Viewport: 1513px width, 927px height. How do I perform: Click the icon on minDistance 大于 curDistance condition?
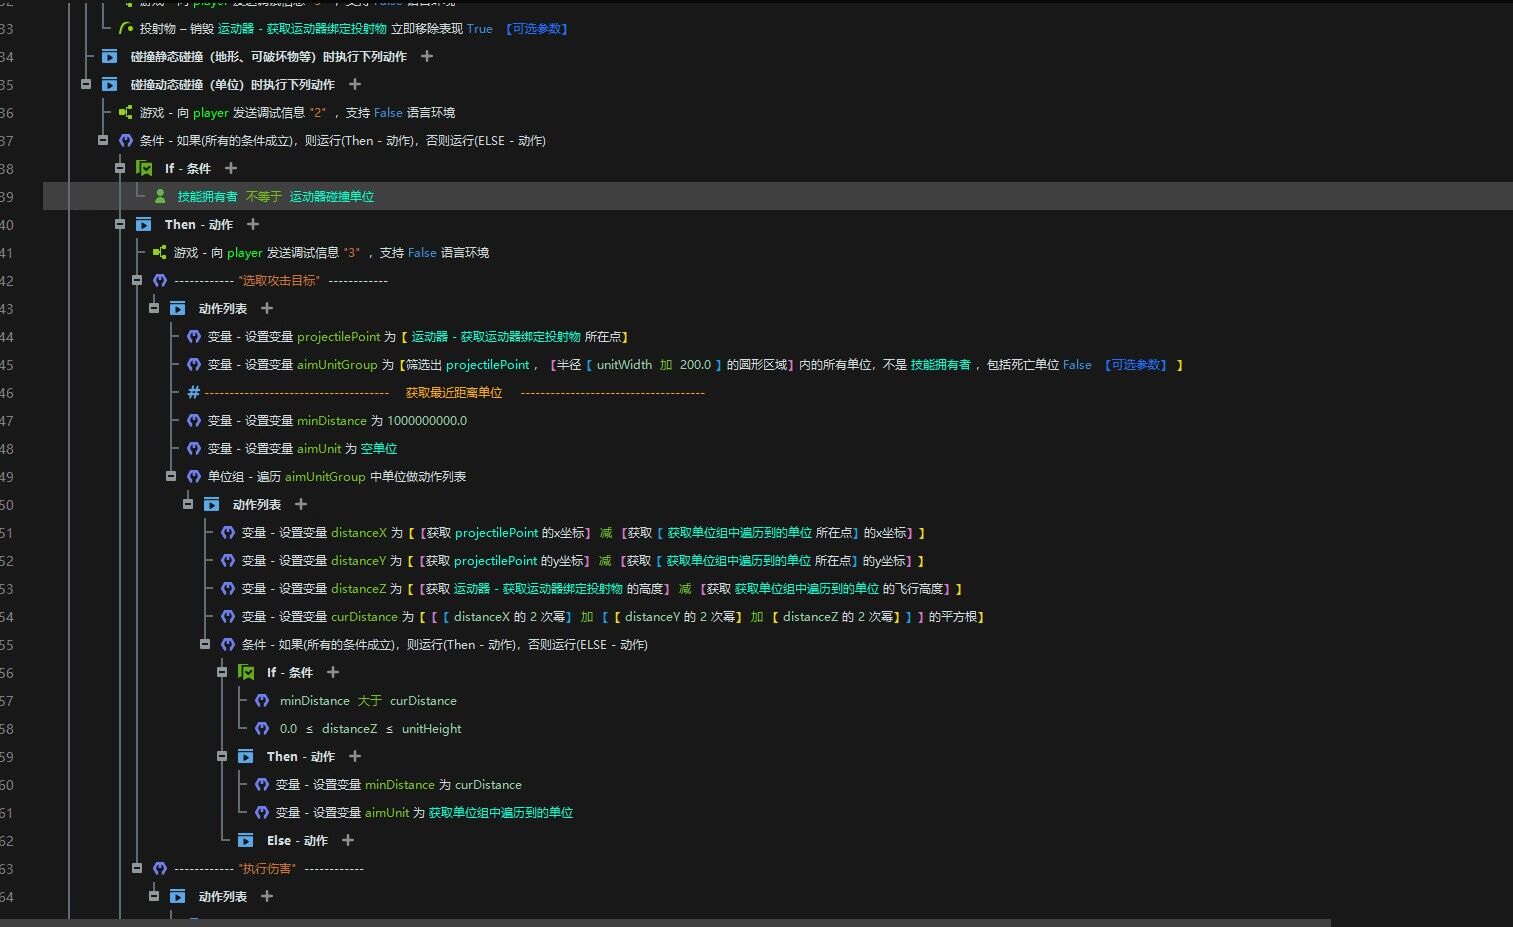point(262,700)
